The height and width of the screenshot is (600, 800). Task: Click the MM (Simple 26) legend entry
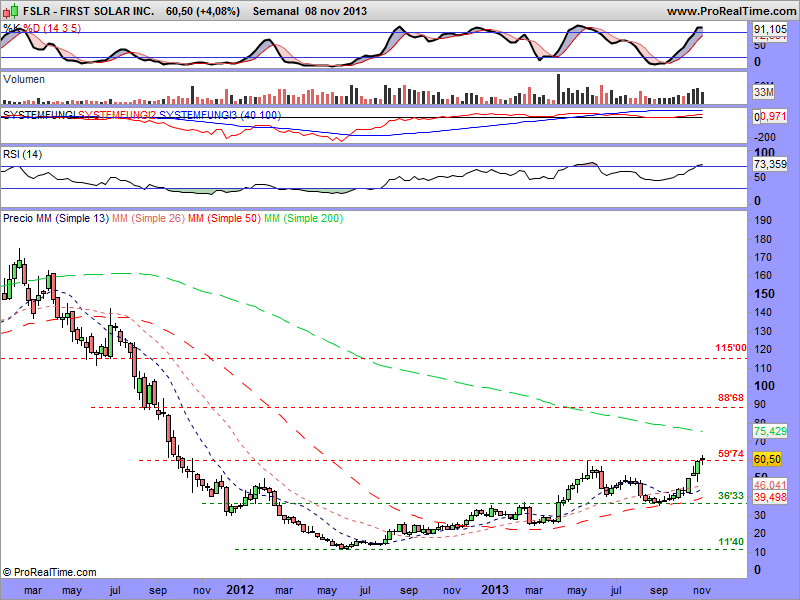148,218
